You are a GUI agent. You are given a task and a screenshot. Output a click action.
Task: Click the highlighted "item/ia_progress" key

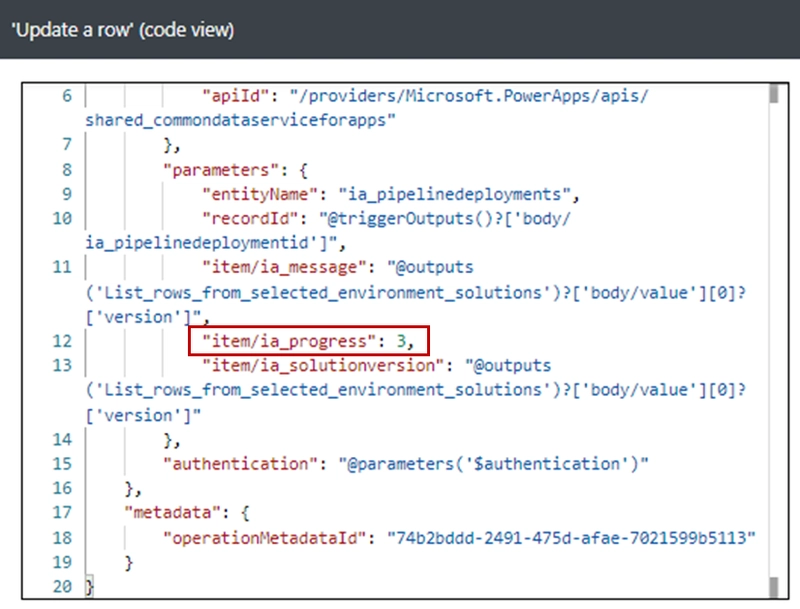[284, 342]
